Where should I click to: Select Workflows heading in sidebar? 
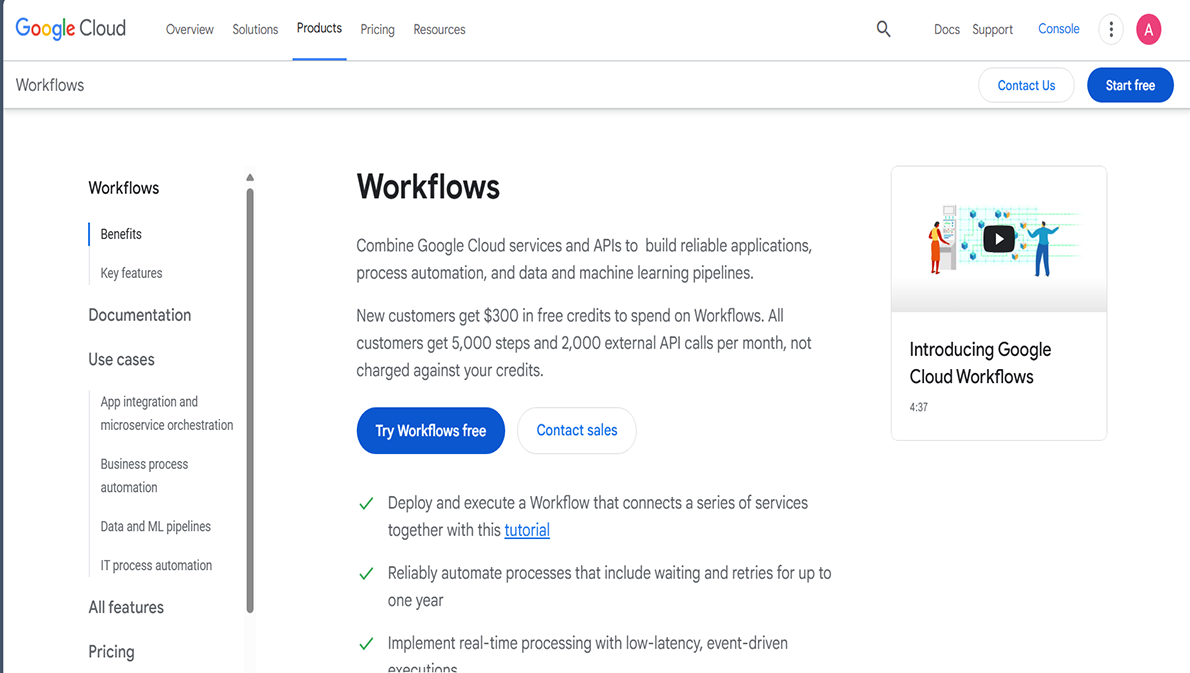pos(124,188)
